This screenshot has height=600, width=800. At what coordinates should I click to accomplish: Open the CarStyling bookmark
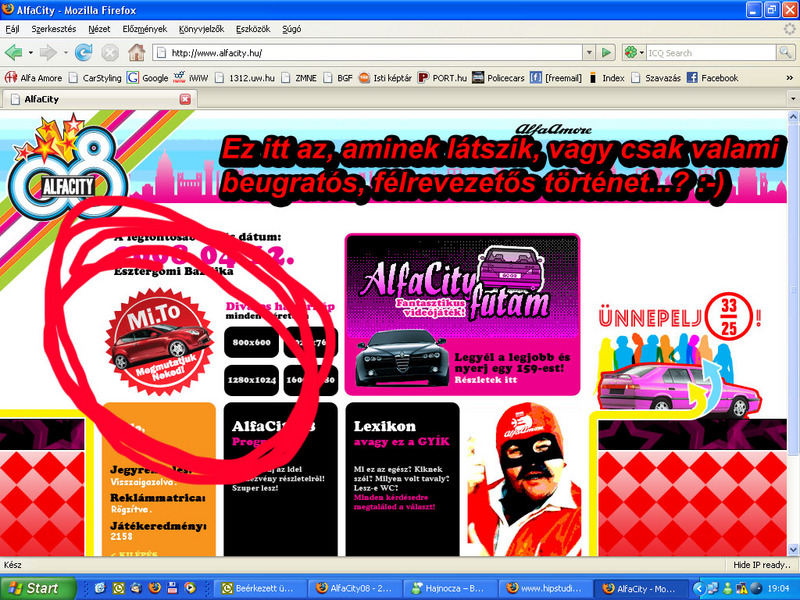point(95,78)
